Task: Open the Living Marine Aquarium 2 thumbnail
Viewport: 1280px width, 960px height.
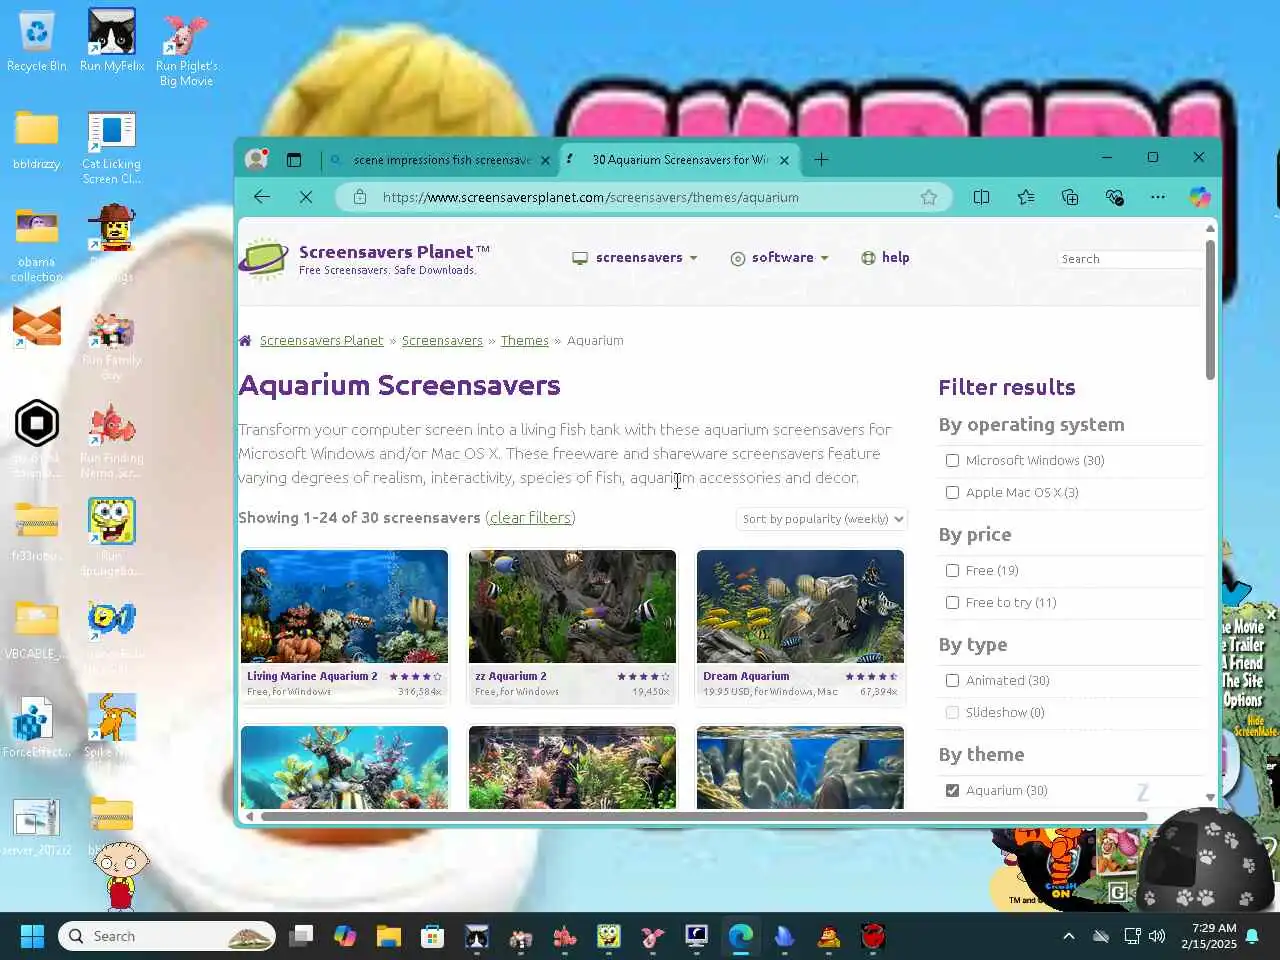Action: click(344, 606)
